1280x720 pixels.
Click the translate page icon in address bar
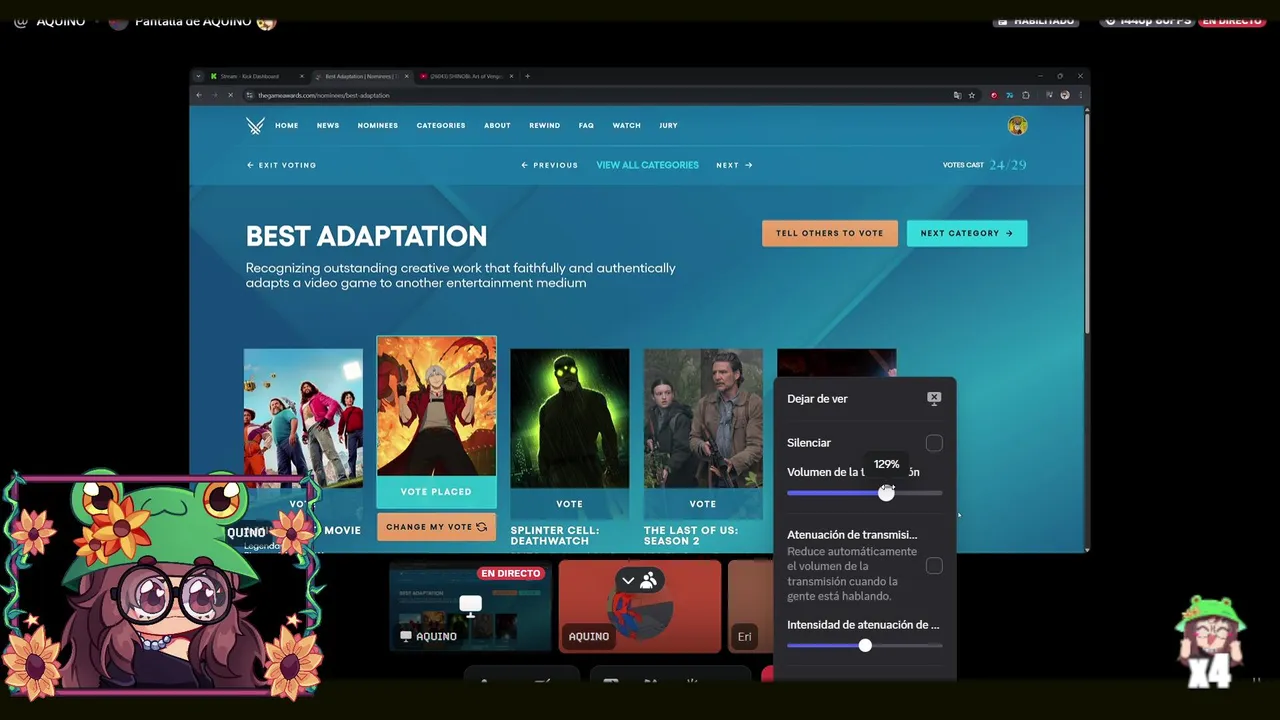(957, 95)
